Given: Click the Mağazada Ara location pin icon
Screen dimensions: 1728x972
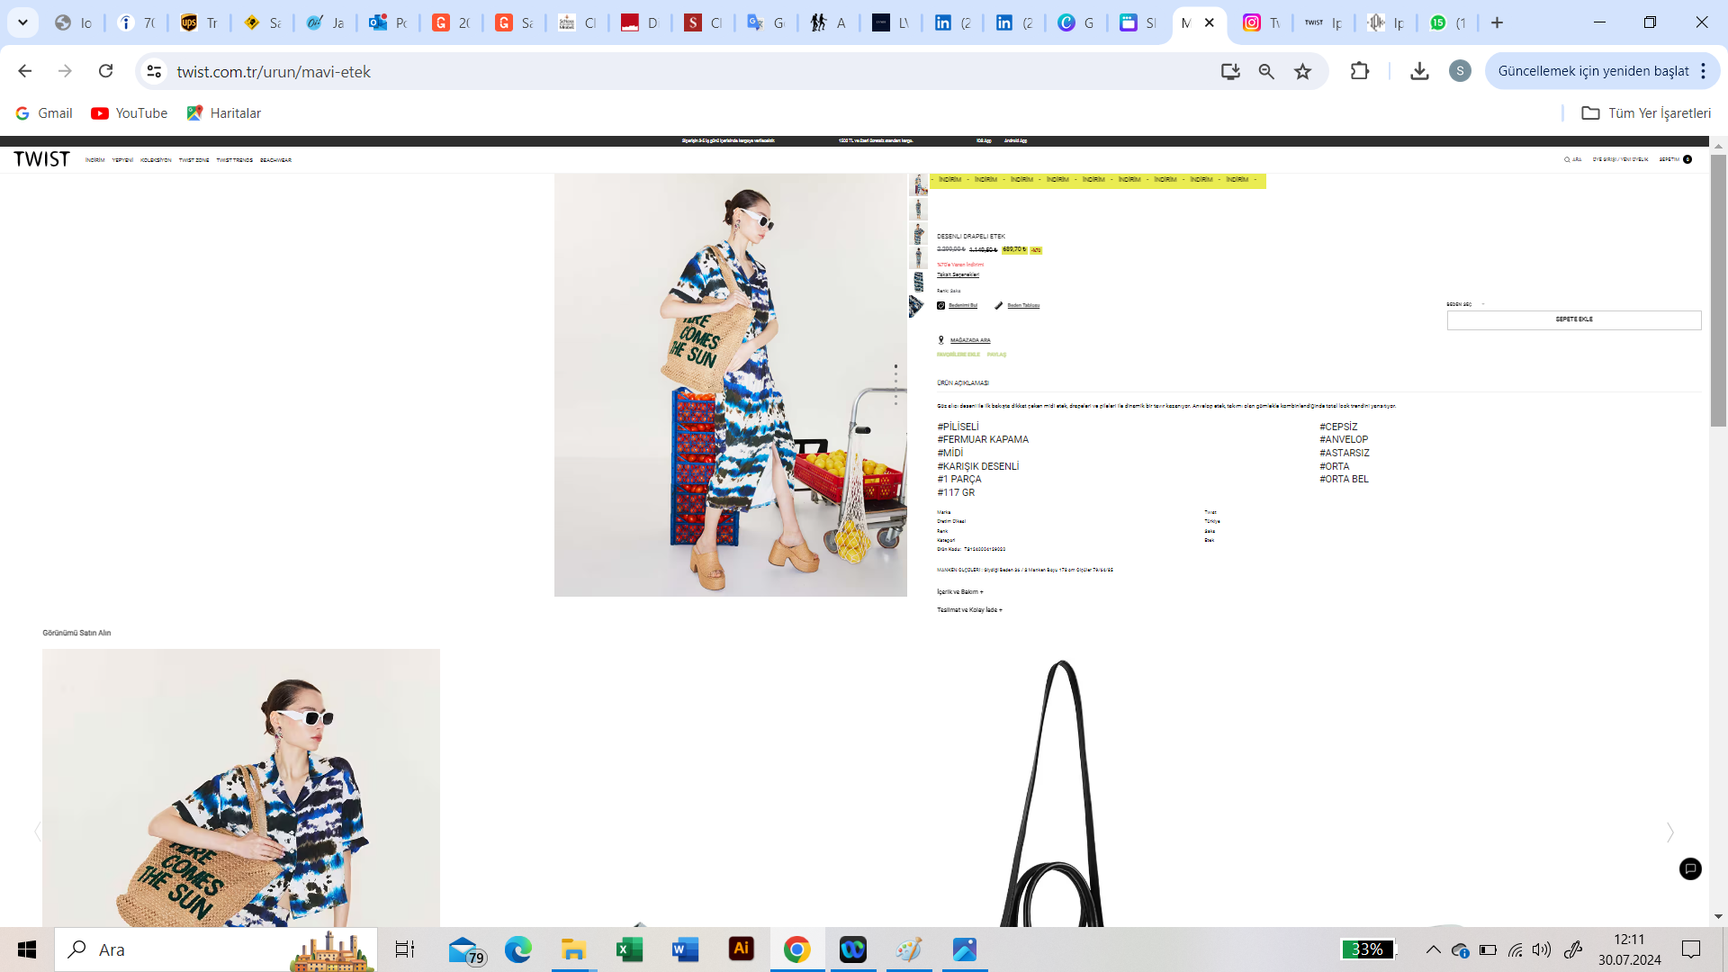Looking at the screenshot, I should click(x=941, y=340).
